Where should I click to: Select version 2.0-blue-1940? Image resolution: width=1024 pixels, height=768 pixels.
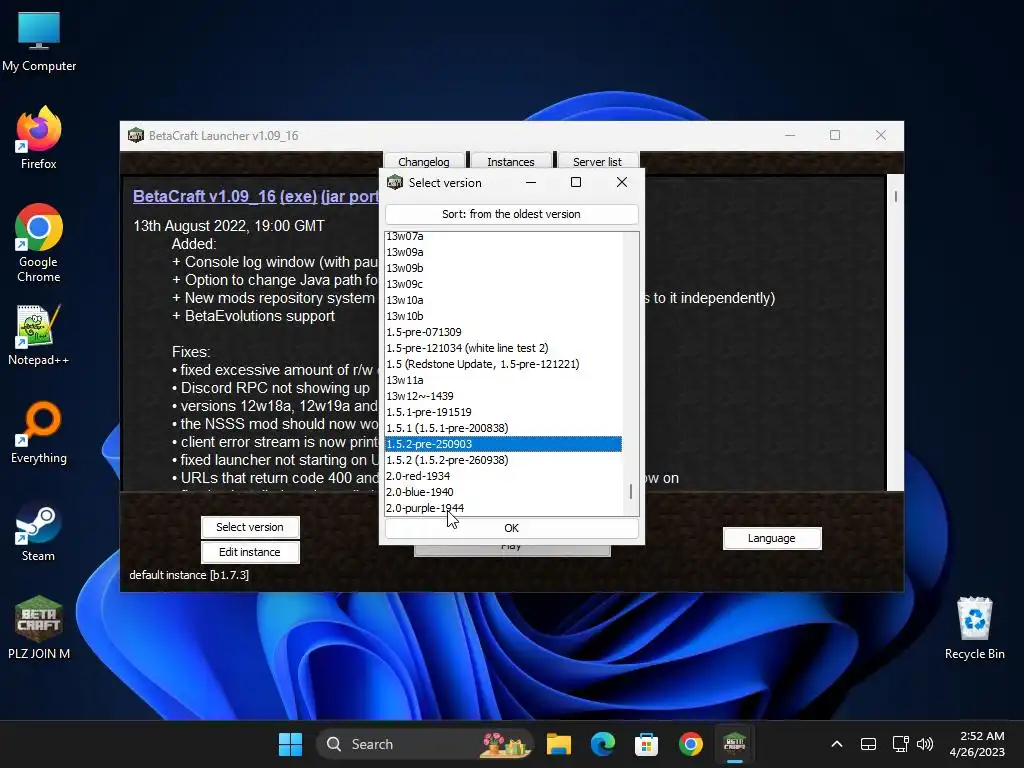click(x=503, y=492)
